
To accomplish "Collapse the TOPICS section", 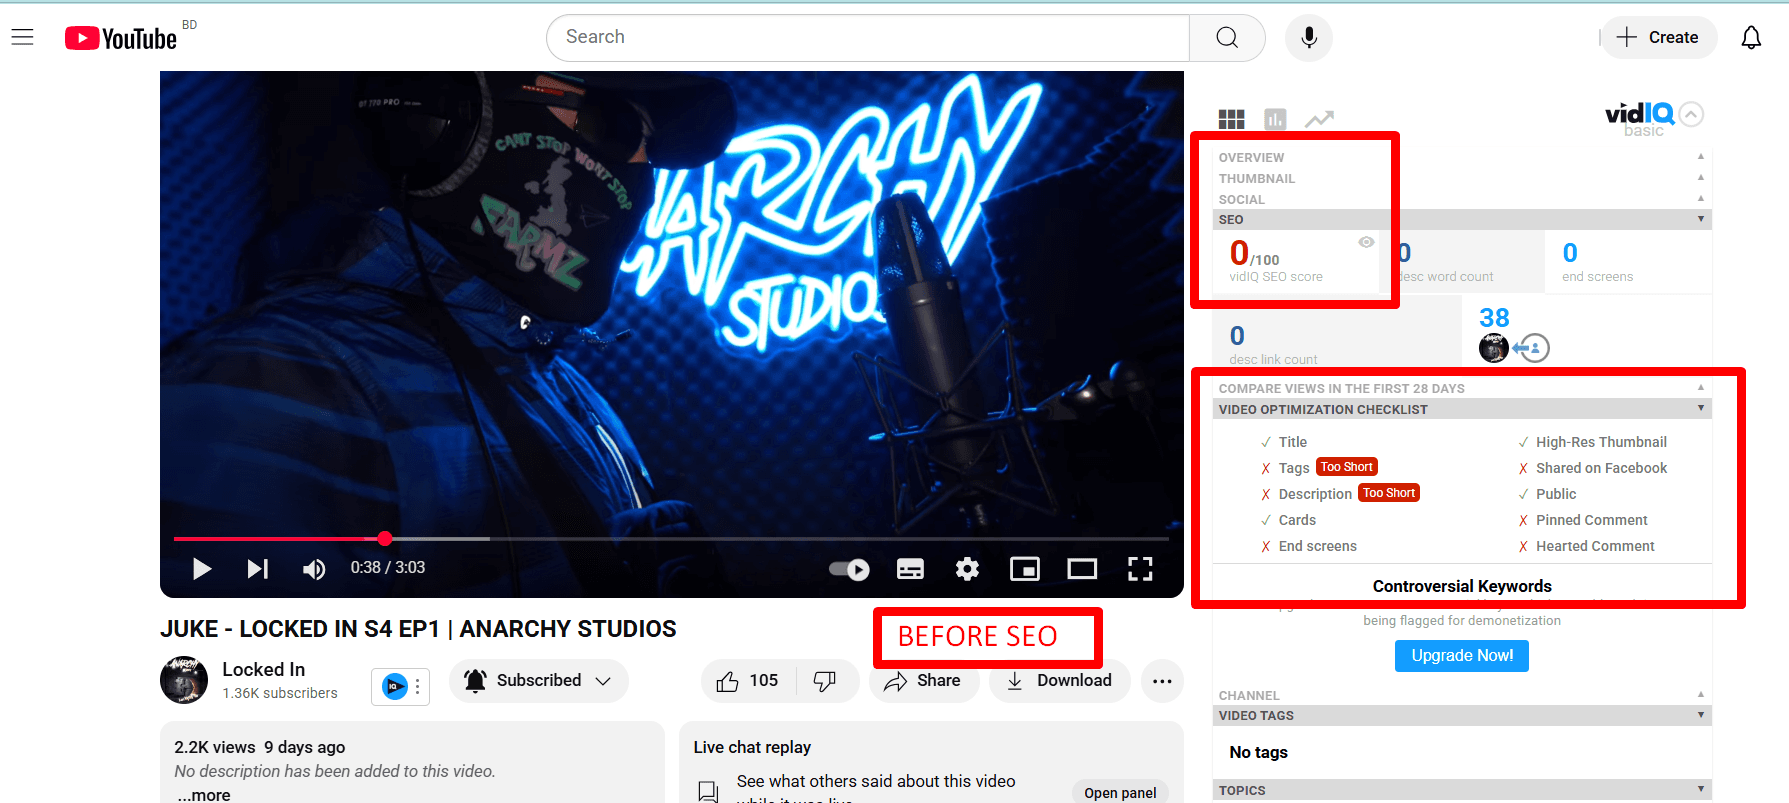I will click(x=1461, y=790).
